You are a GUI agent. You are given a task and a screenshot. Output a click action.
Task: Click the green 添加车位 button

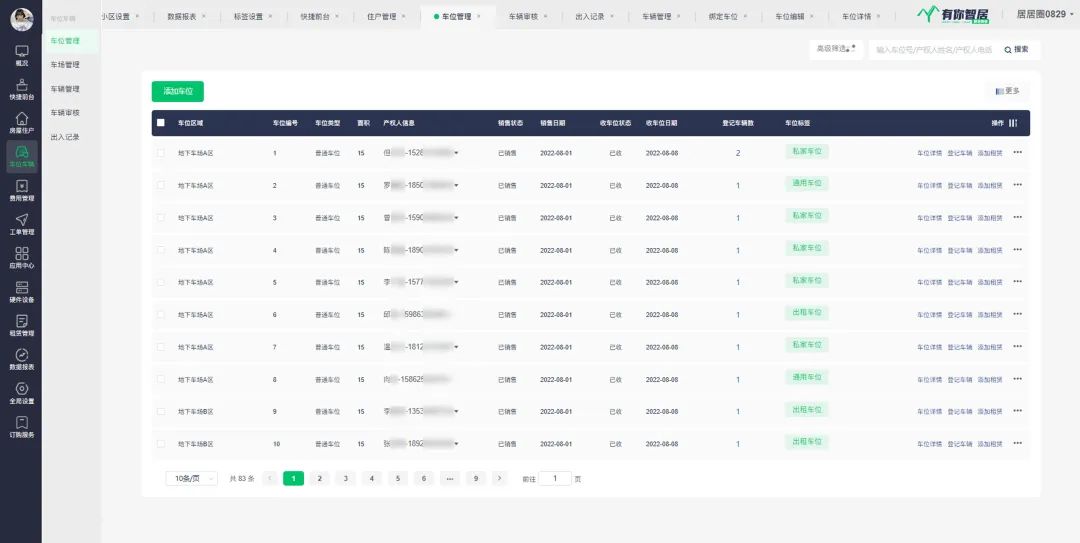[x=178, y=91]
